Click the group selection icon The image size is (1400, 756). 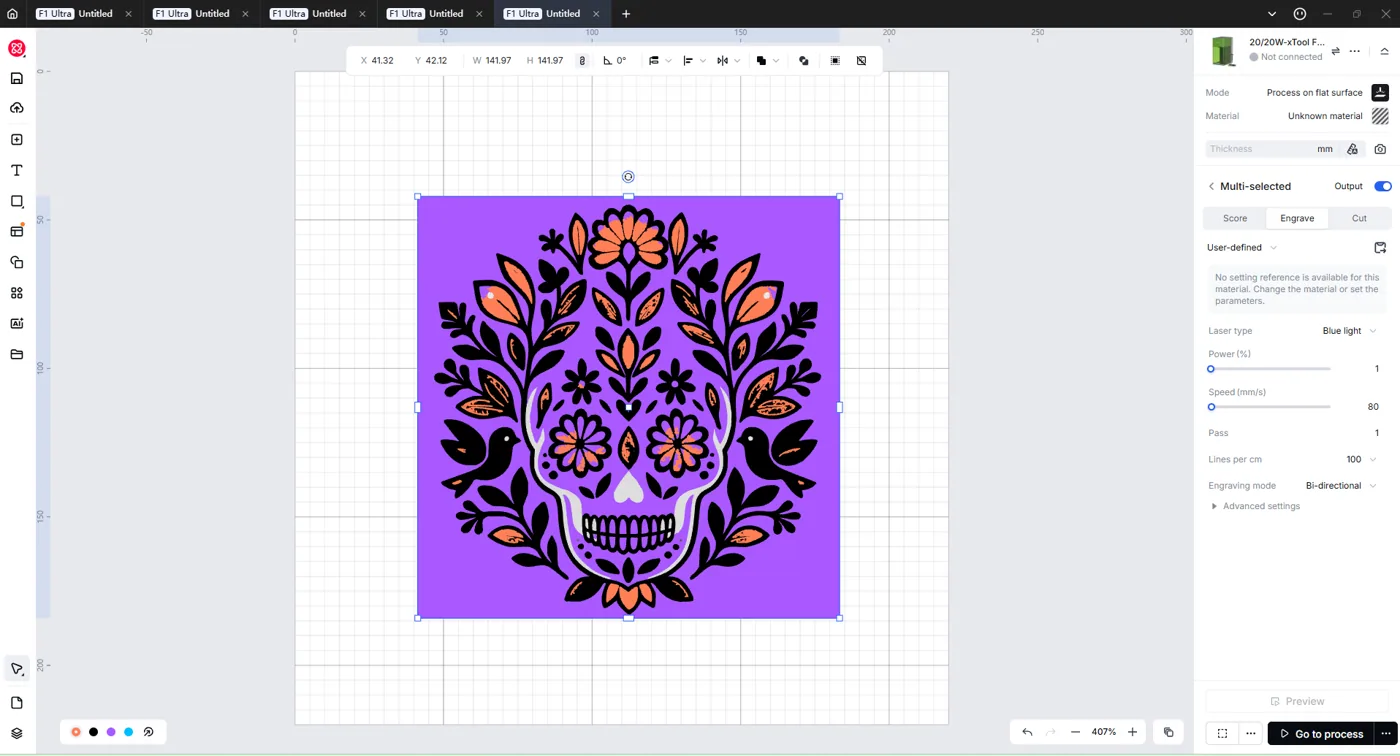click(x=835, y=61)
